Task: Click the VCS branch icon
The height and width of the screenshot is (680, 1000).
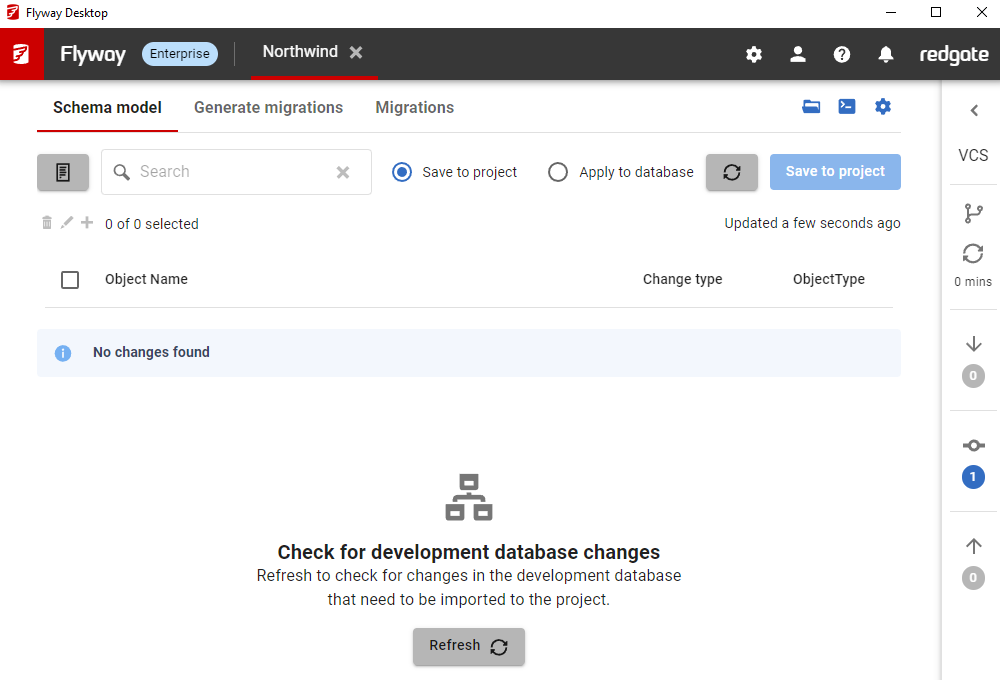Action: point(973,213)
